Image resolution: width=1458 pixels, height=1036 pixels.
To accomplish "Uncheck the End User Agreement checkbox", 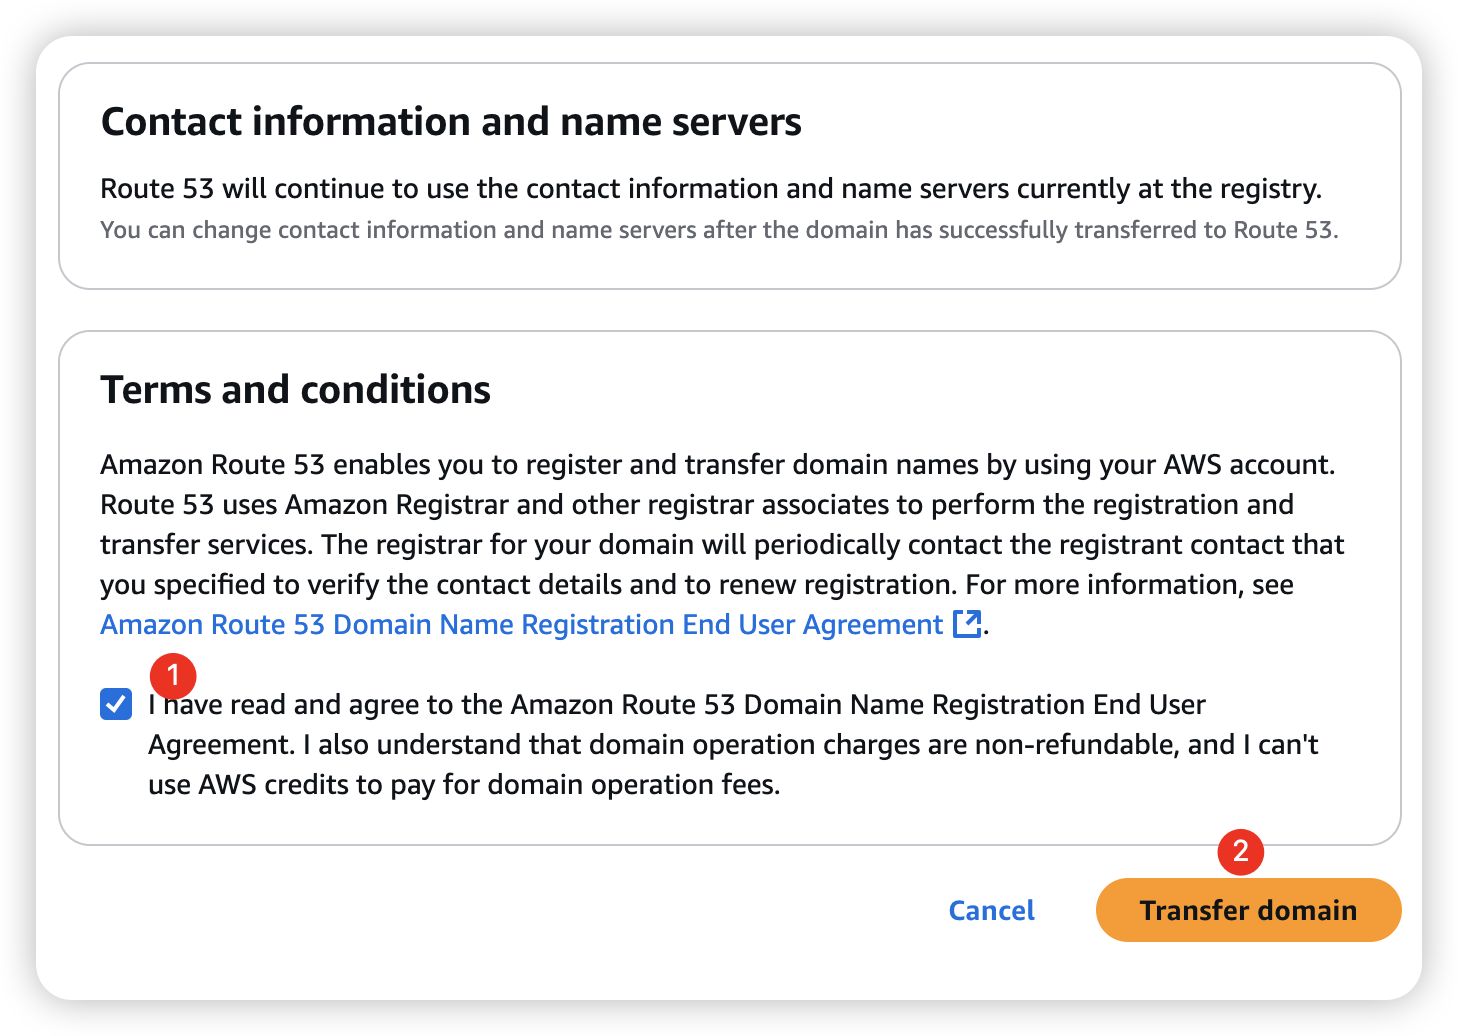I will coord(116,705).
